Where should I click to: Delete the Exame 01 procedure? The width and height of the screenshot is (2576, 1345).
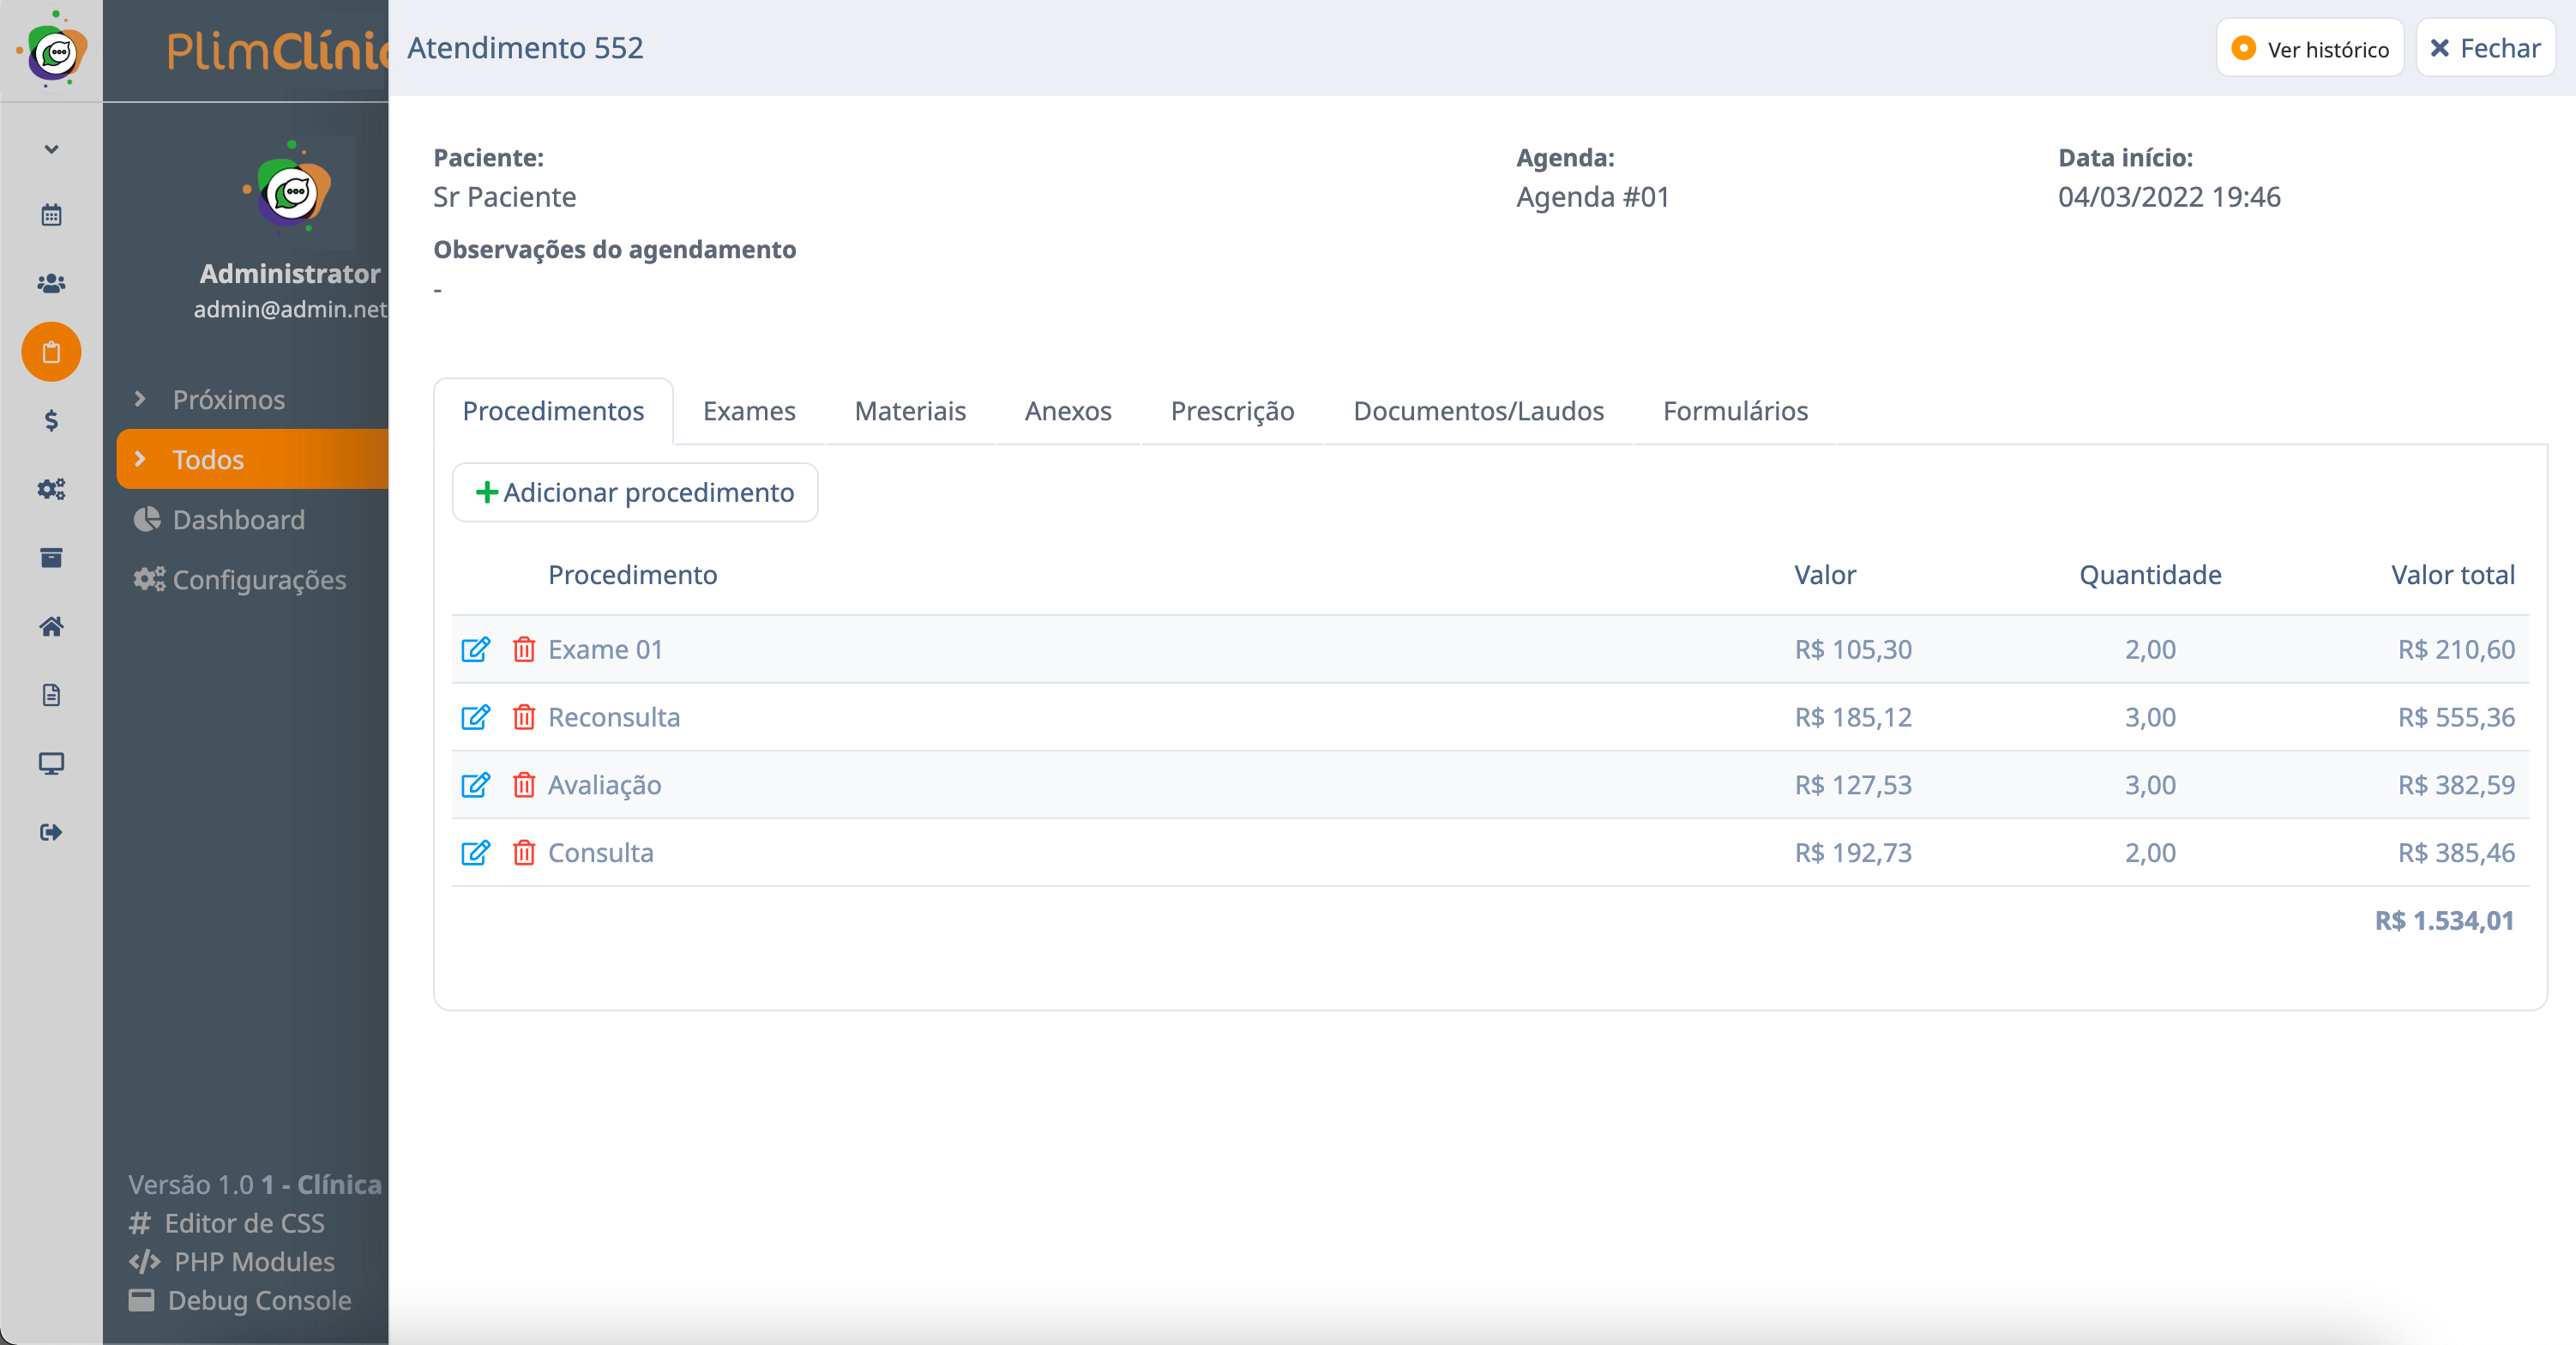(x=524, y=650)
